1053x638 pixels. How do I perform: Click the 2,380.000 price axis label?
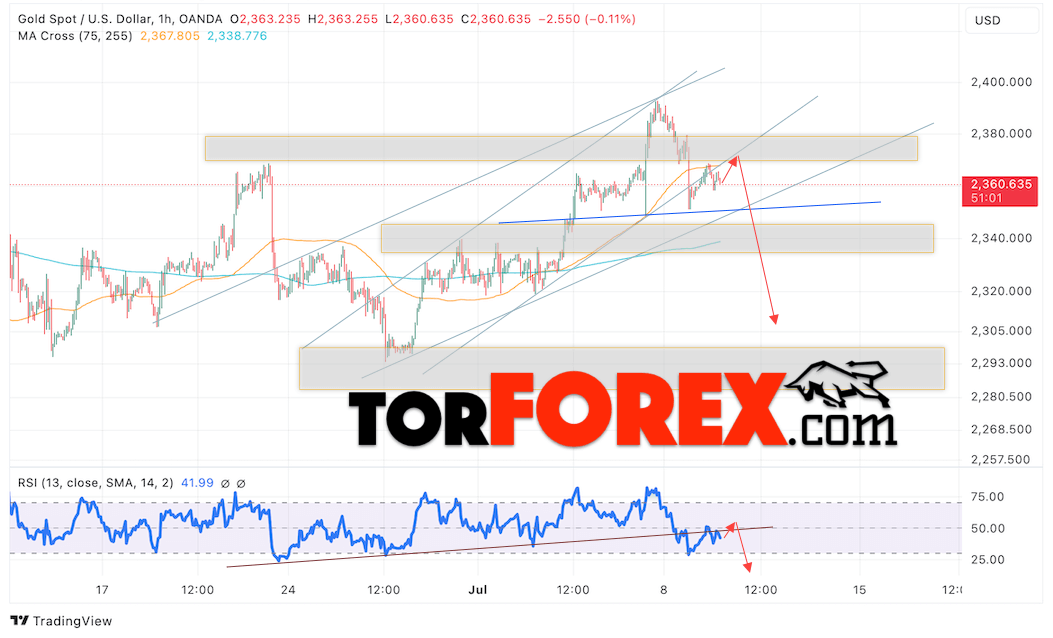click(1001, 134)
